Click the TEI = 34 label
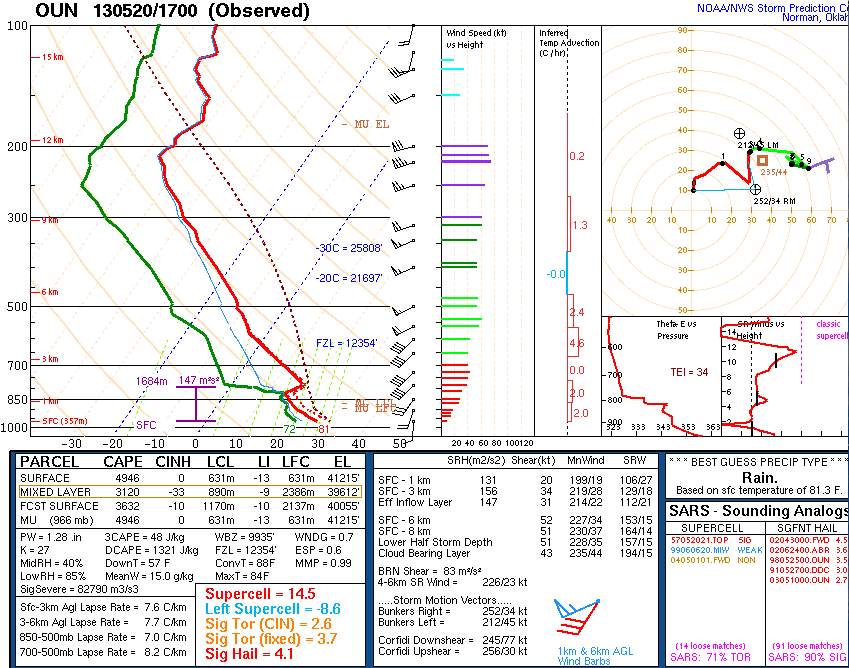Viewport: 849px width, 668px height. coord(688,372)
